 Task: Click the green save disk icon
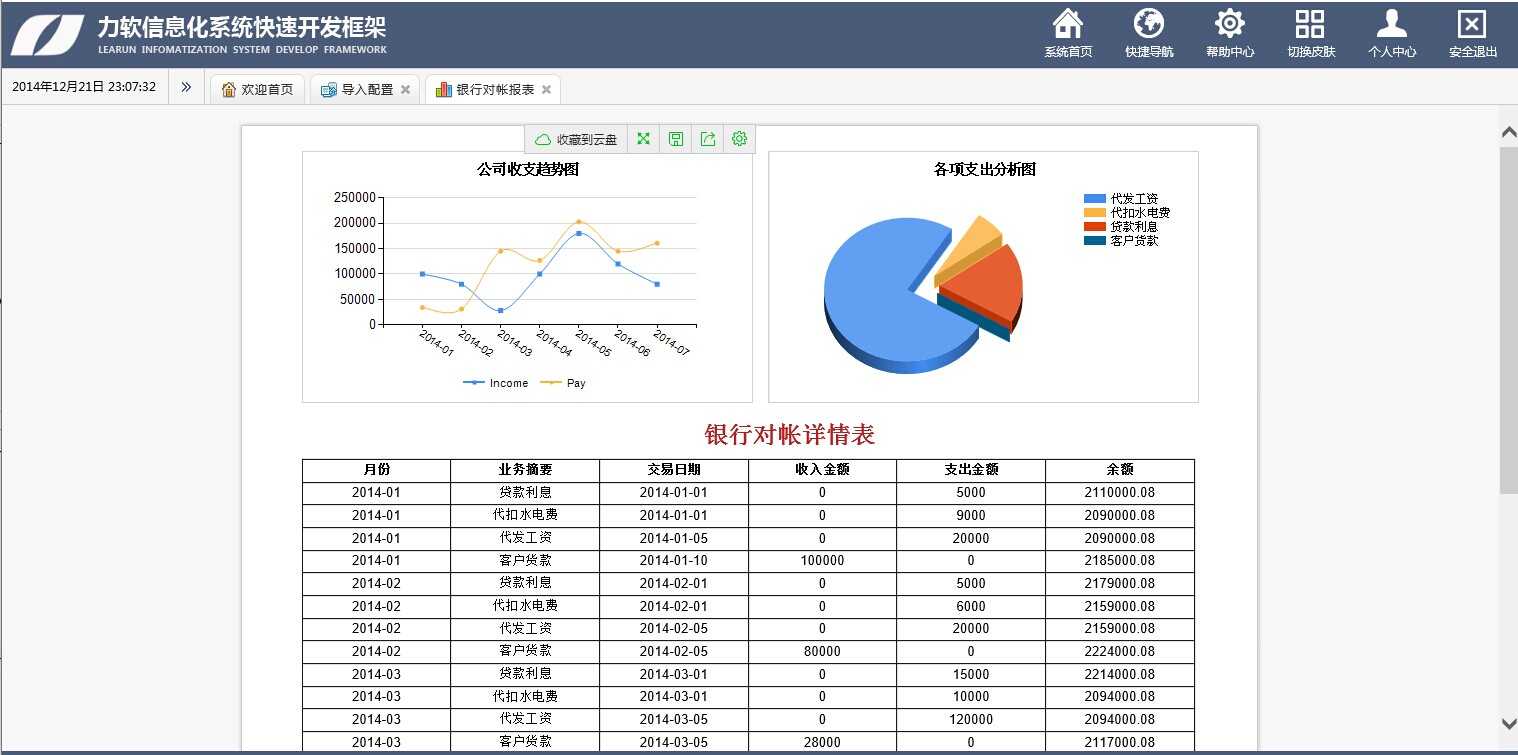point(675,139)
